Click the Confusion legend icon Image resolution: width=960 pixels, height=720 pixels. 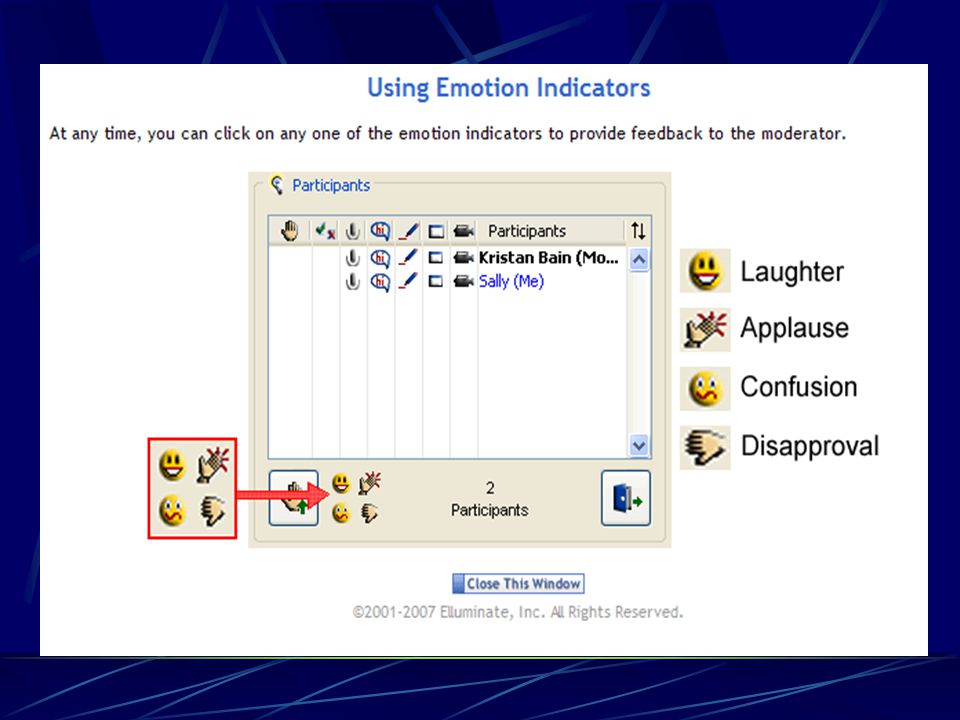point(705,388)
